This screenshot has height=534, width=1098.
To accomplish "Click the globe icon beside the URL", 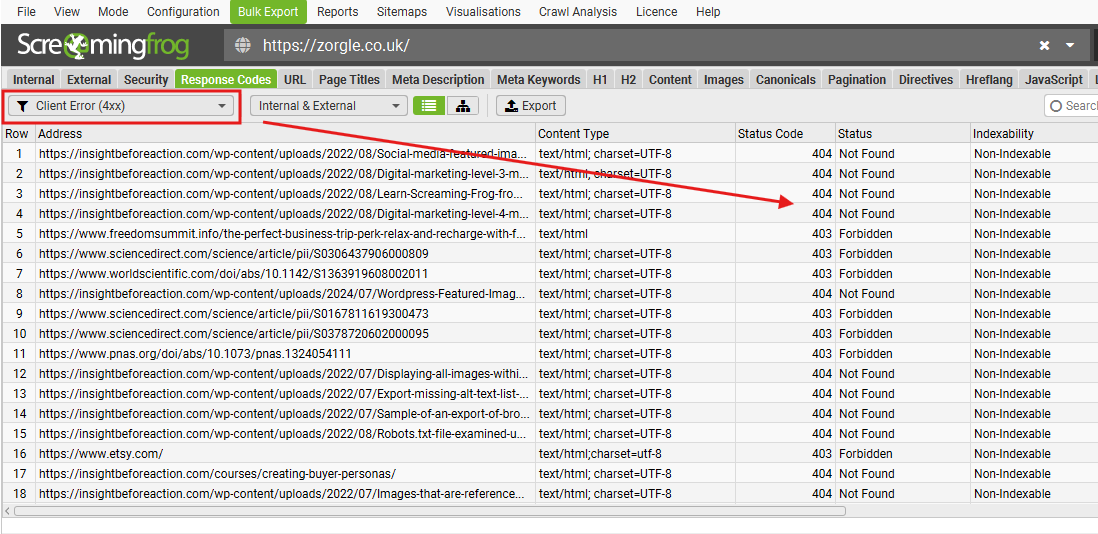I will [242, 46].
